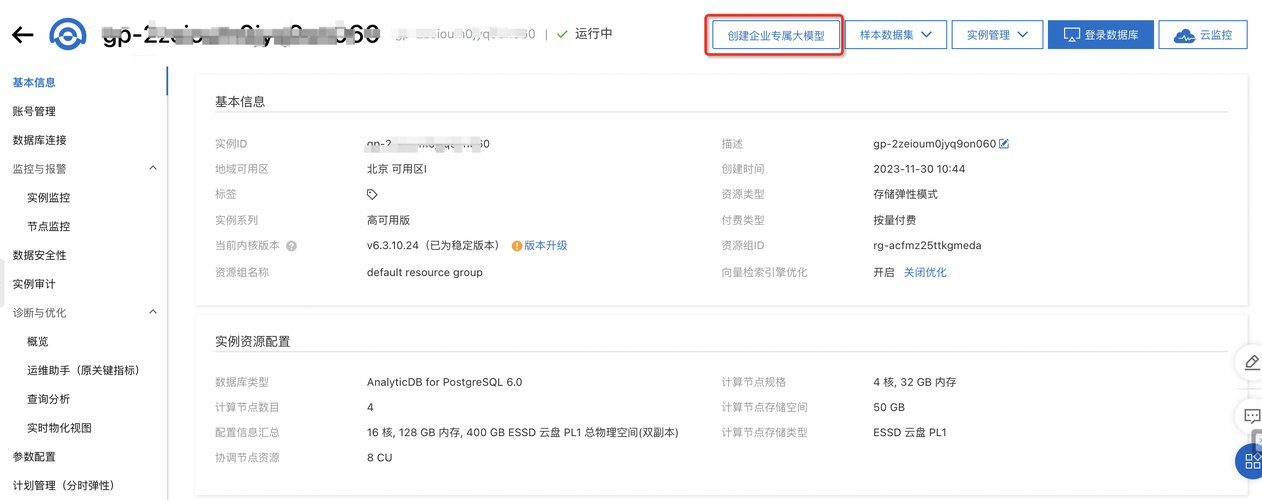
Task: Open 查询分析 in the sidebar
Action: (48, 400)
